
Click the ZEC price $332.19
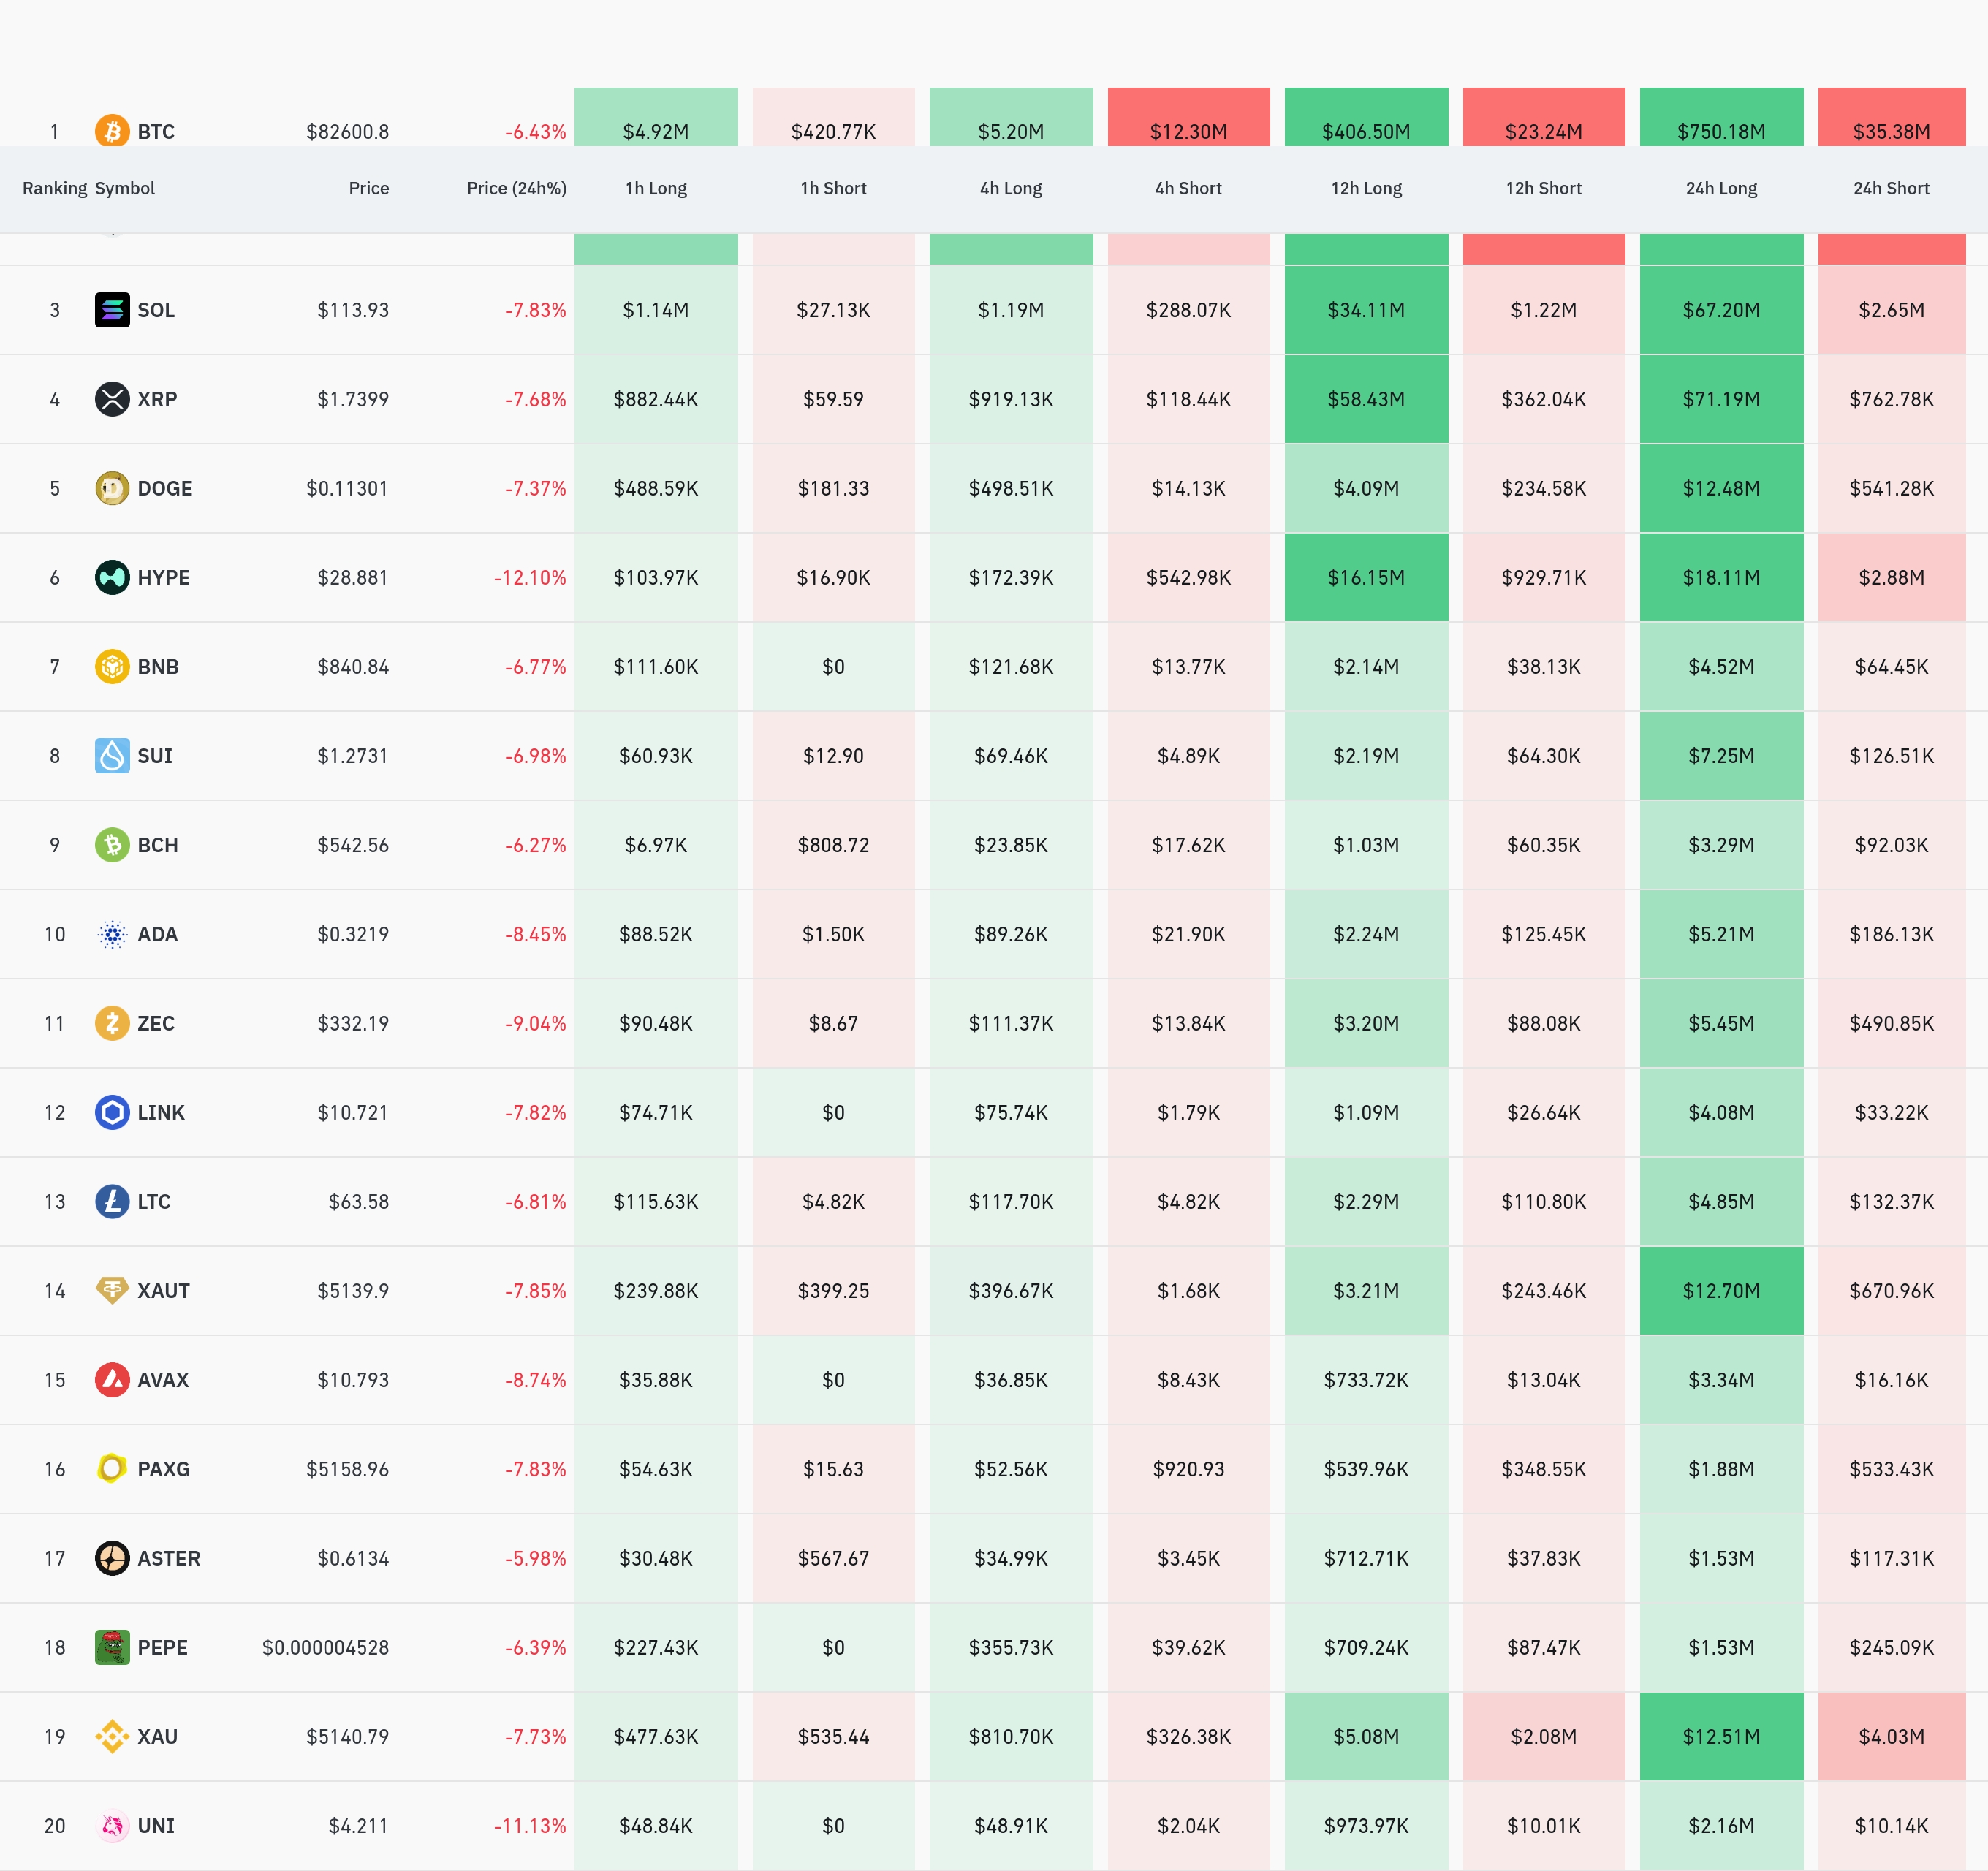353,1023
